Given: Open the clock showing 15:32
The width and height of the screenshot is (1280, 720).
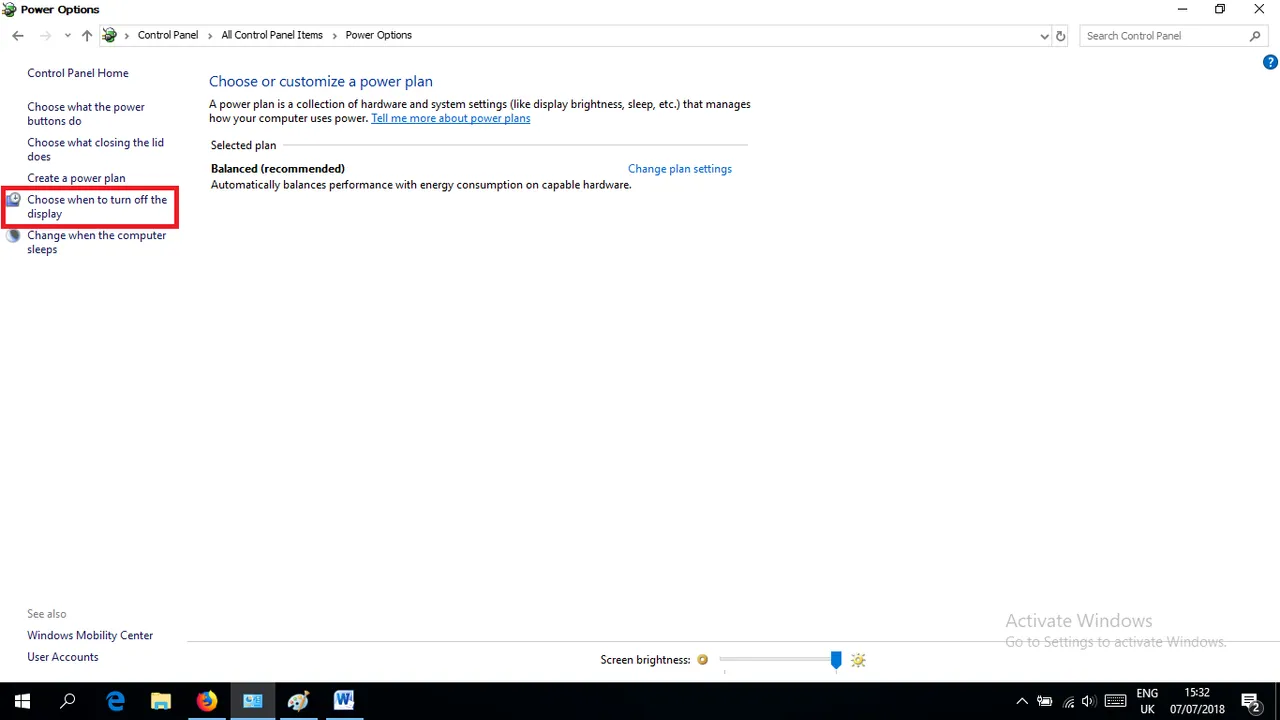Looking at the screenshot, I should [1197, 701].
